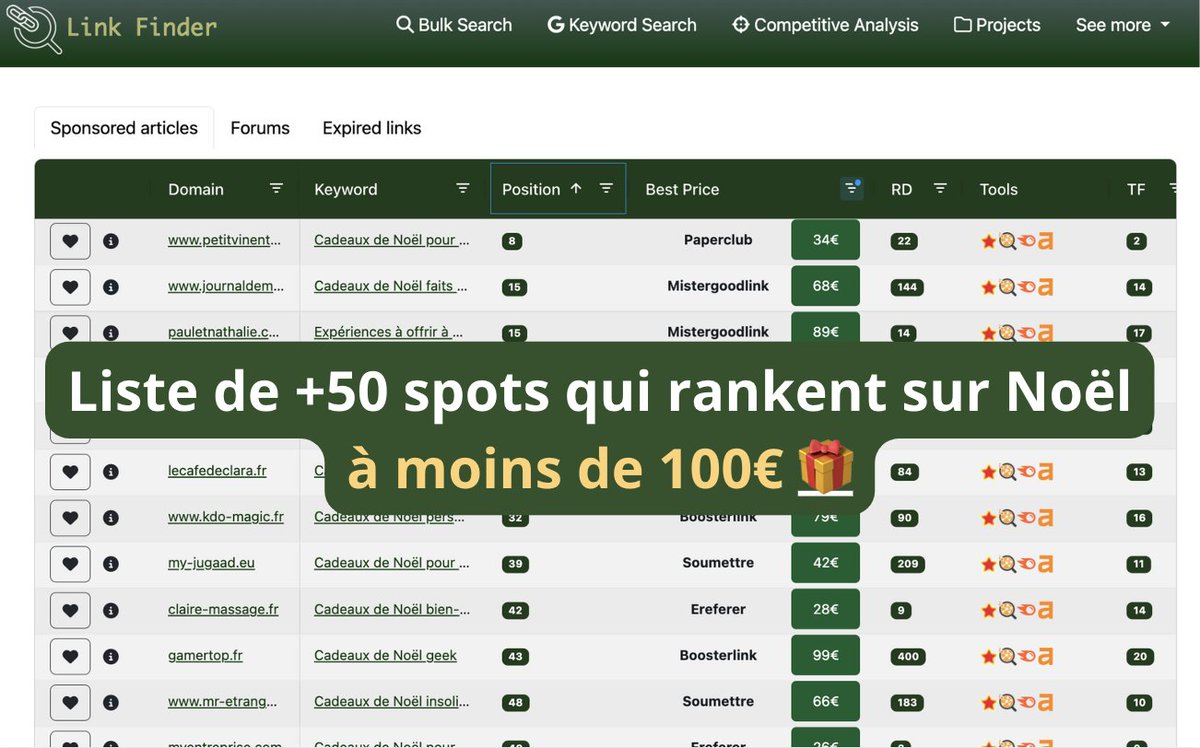Image resolution: width=1200 pixels, height=748 pixels.
Task: Open info icon for gamertop.fr
Action: coord(111,656)
